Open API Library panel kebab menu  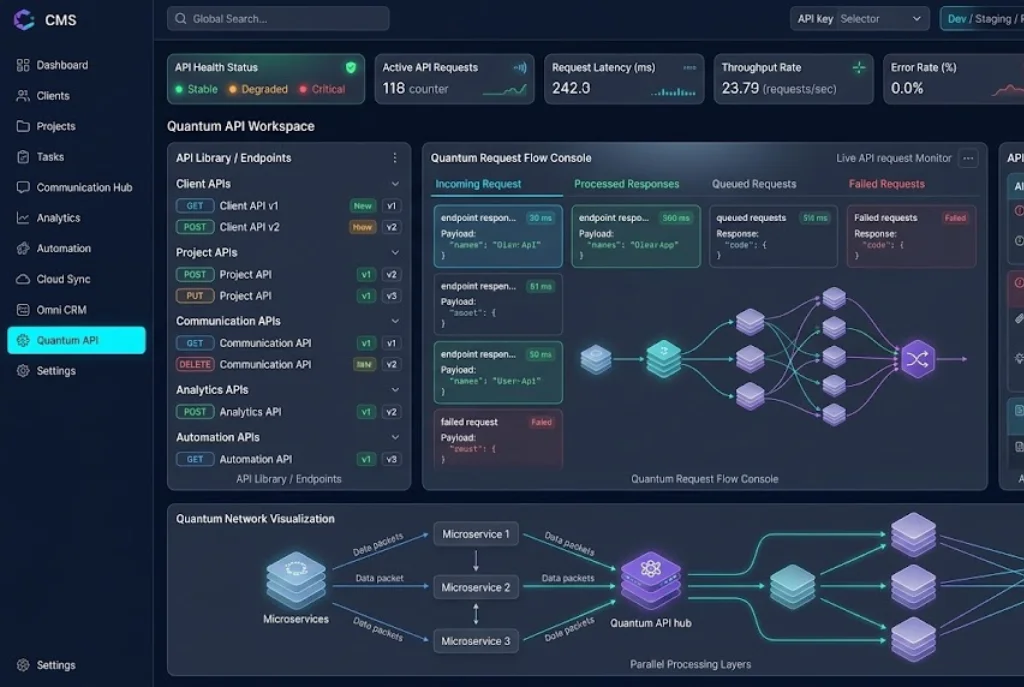(394, 158)
